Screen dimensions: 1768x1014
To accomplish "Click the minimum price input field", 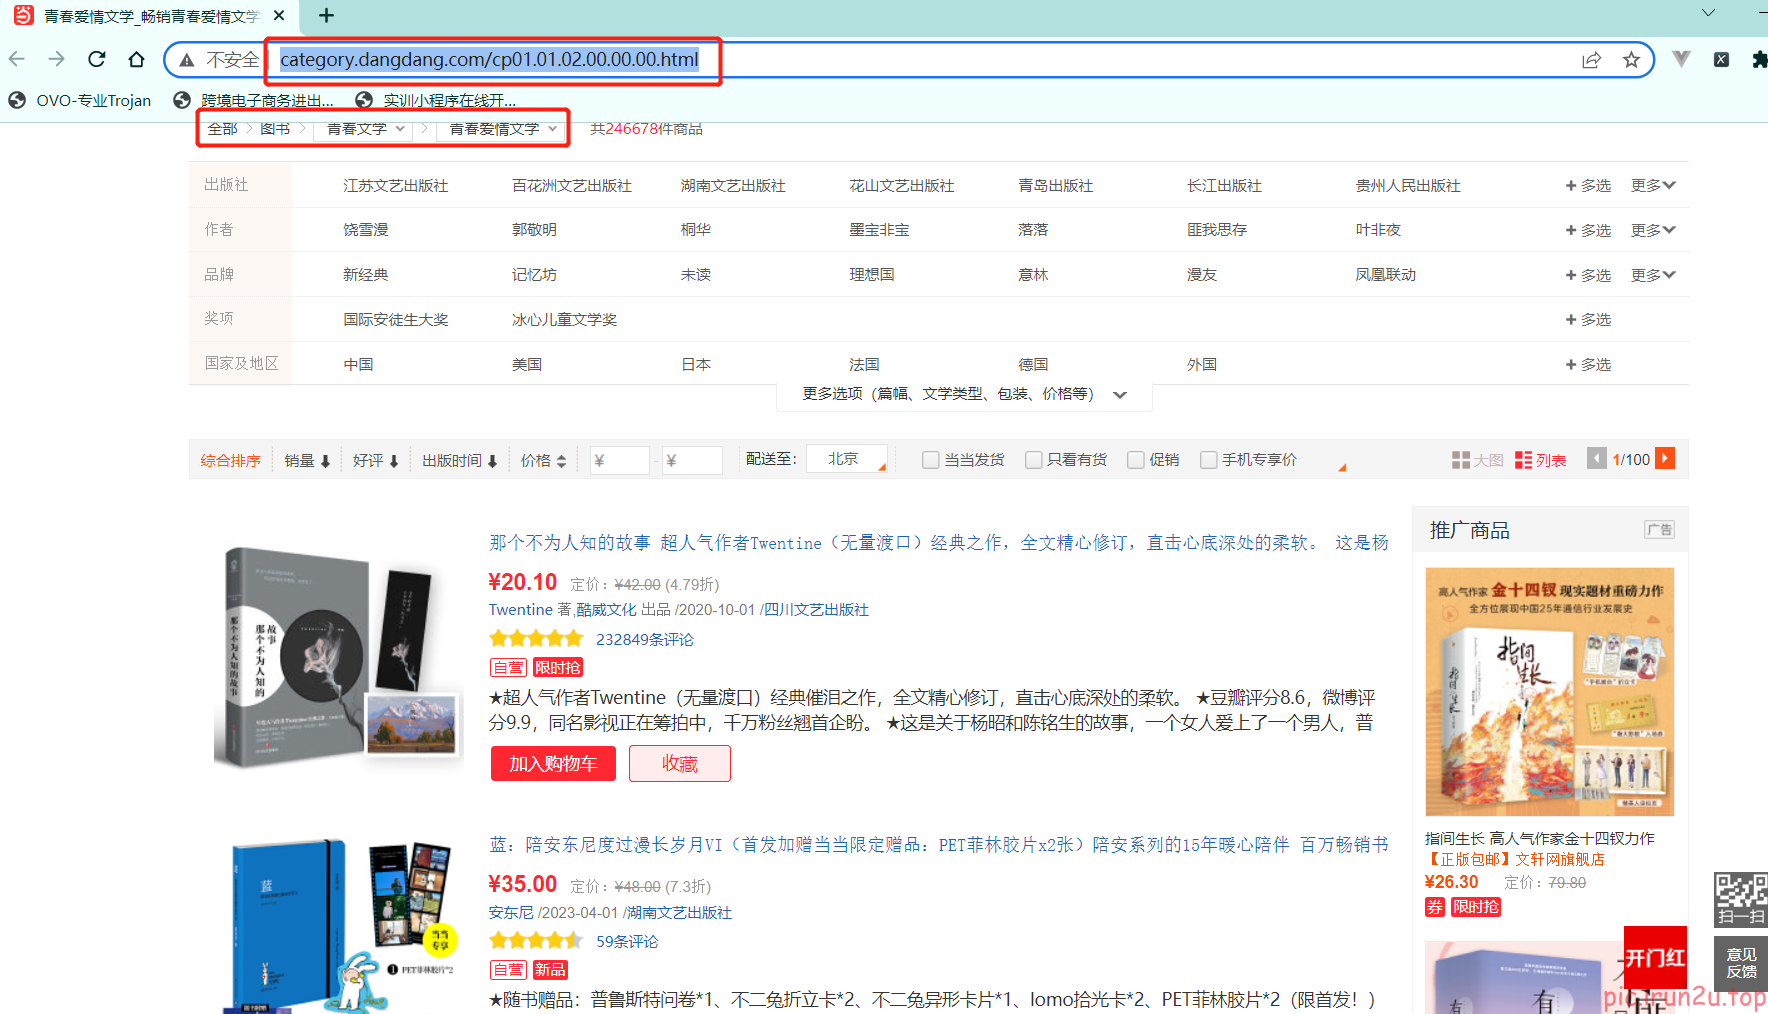I will (619, 461).
